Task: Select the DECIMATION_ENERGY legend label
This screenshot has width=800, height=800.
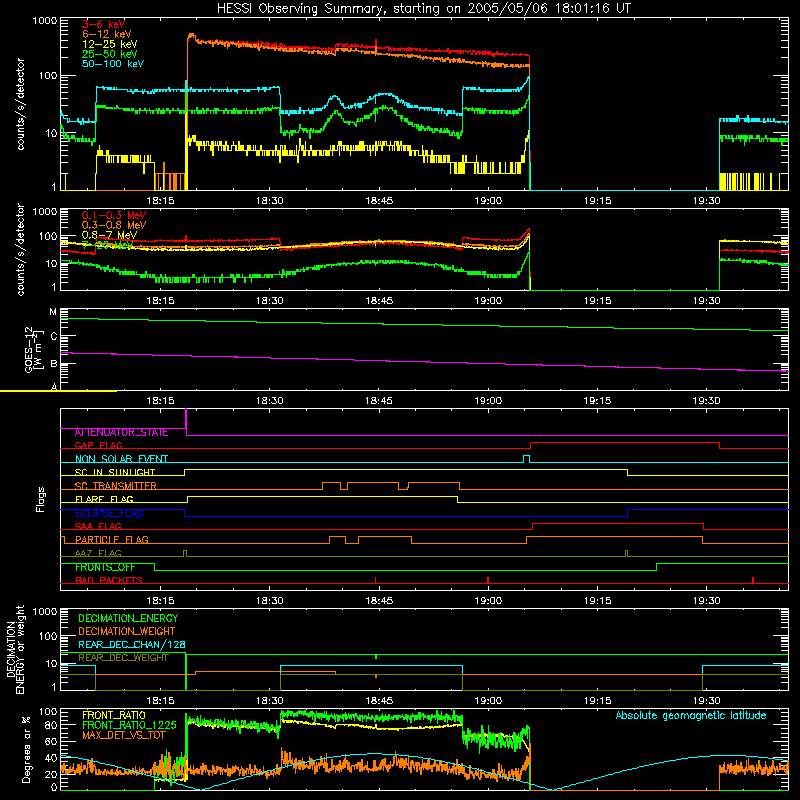Action: [x=128, y=618]
